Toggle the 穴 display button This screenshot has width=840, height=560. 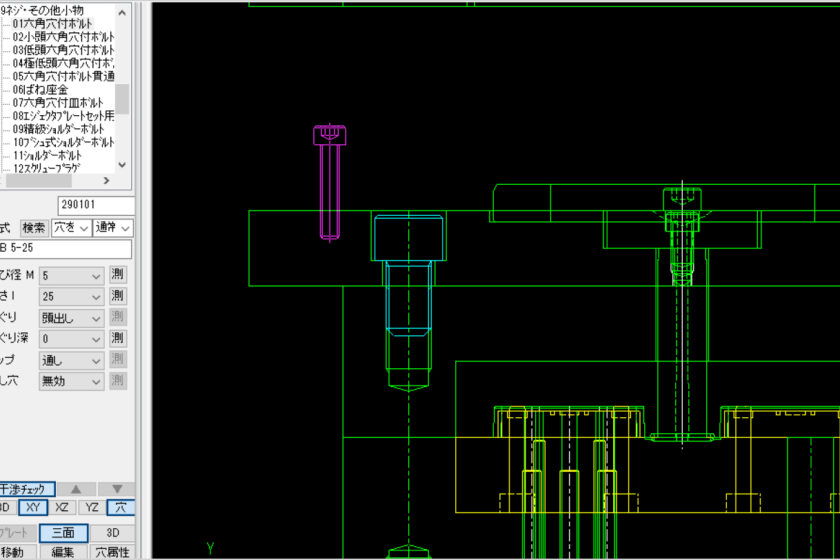pos(121,508)
